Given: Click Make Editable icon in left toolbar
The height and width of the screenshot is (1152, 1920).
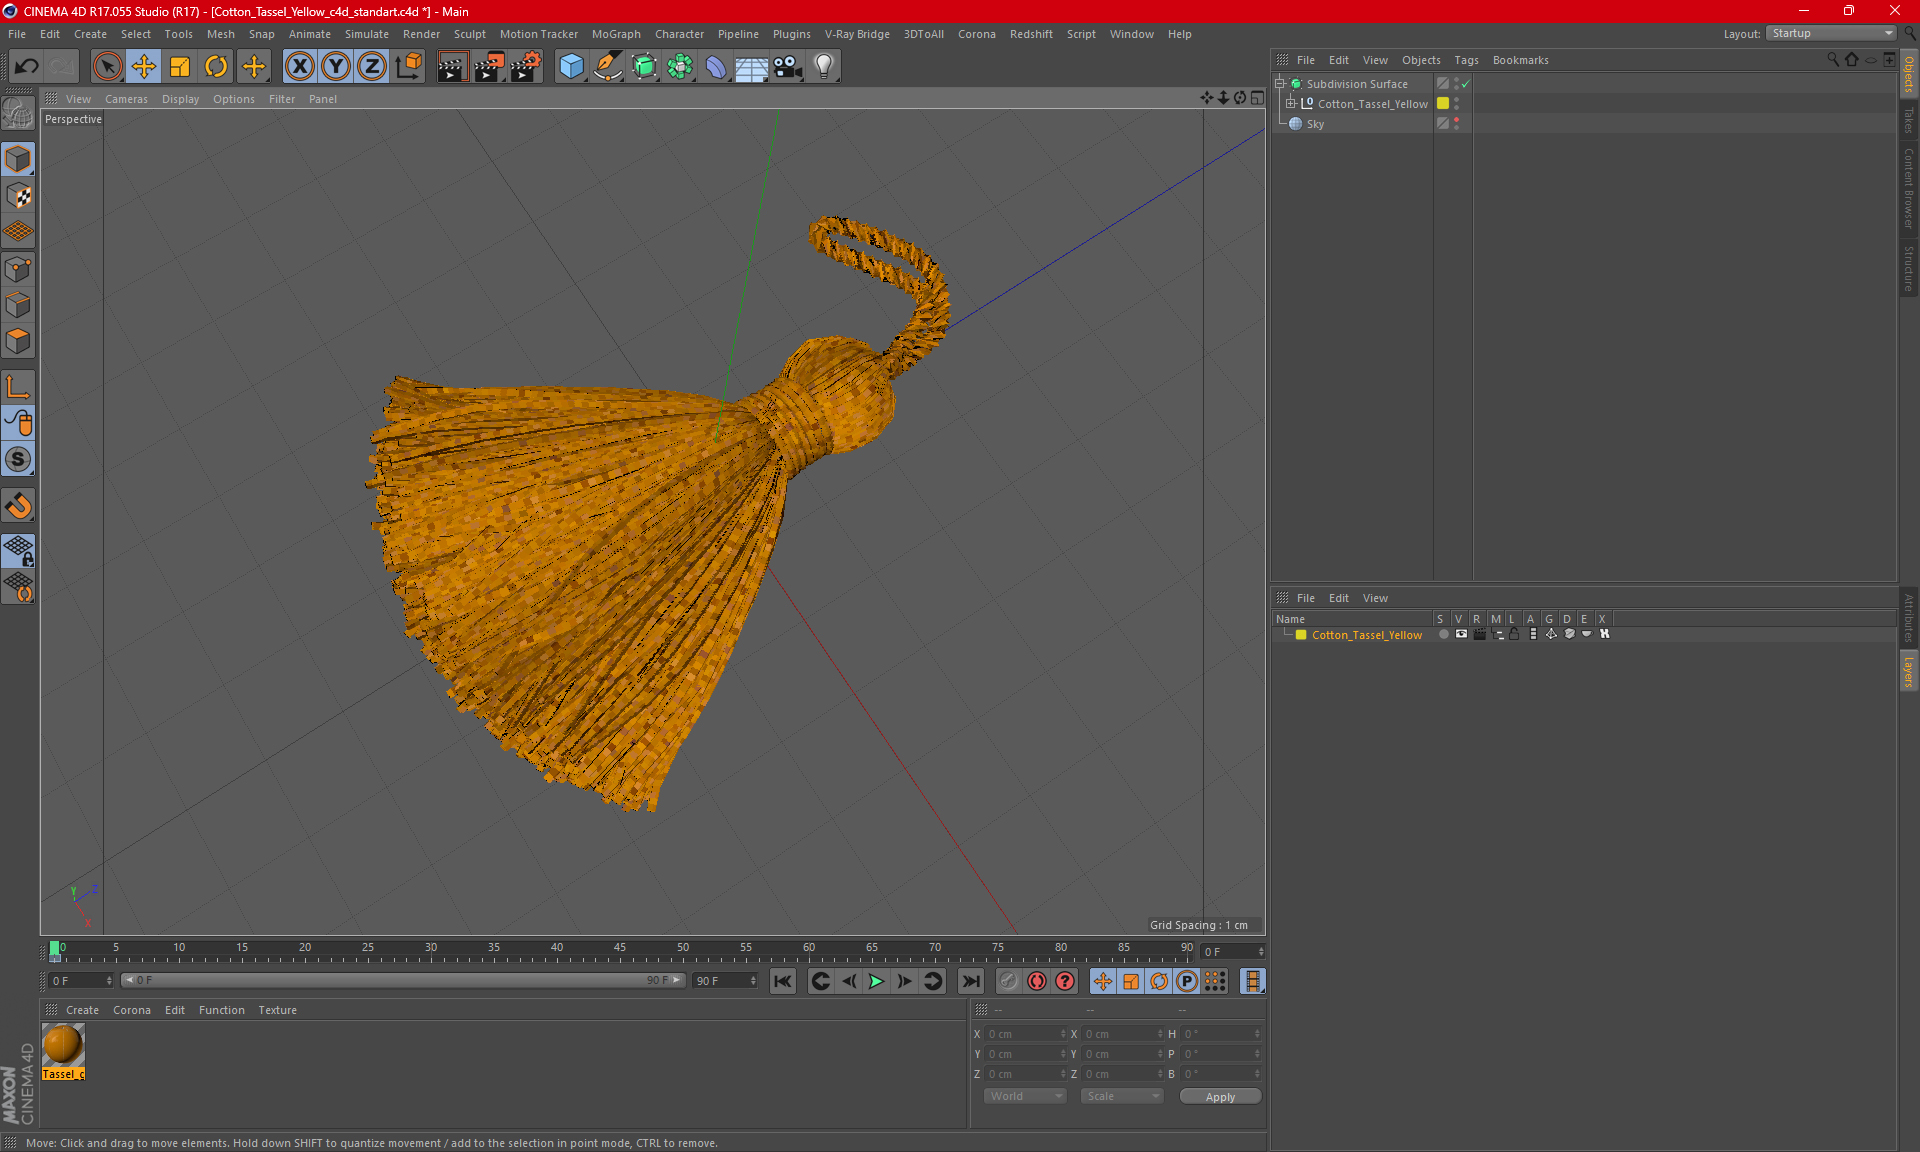Looking at the screenshot, I should 18,113.
